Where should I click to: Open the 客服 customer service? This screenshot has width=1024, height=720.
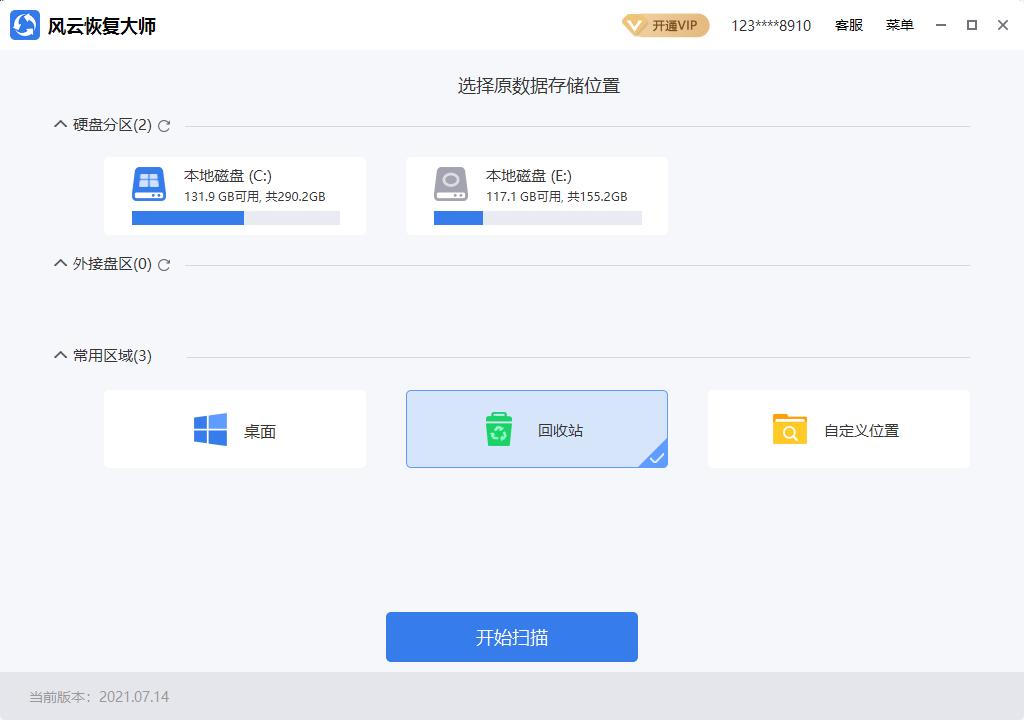pyautogui.click(x=849, y=25)
